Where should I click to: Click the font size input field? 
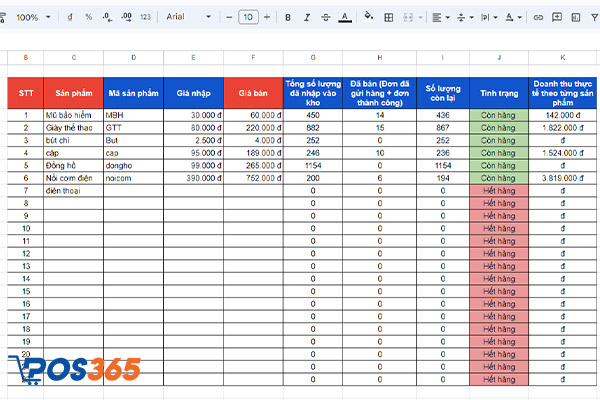pyautogui.click(x=248, y=17)
